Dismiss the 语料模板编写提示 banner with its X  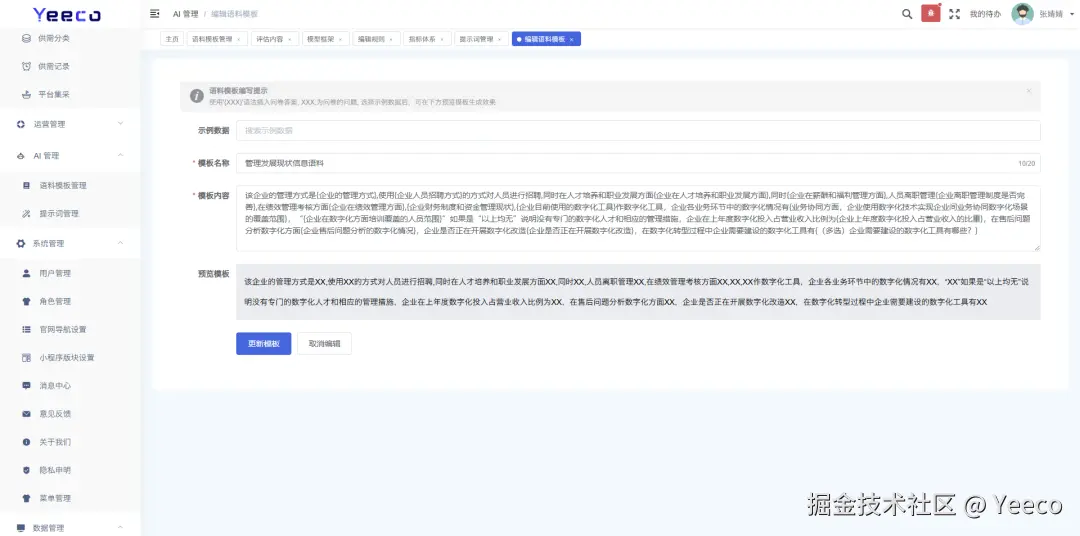pyautogui.click(x=1028, y=90)
